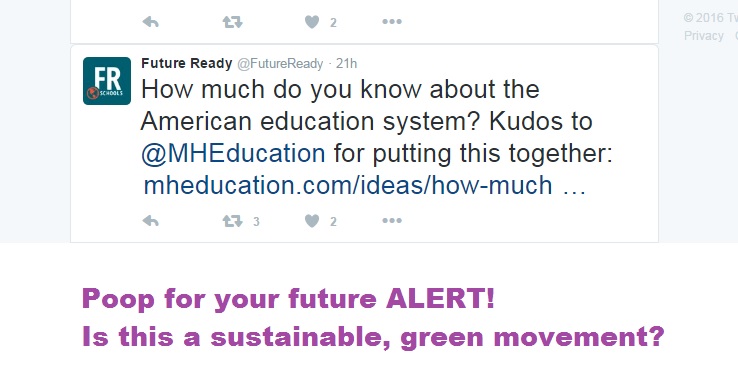Viewport: 738px width, 382px height.
Task: Open the mheducation.com/ideas/how-much link
Action: [365, 185]
